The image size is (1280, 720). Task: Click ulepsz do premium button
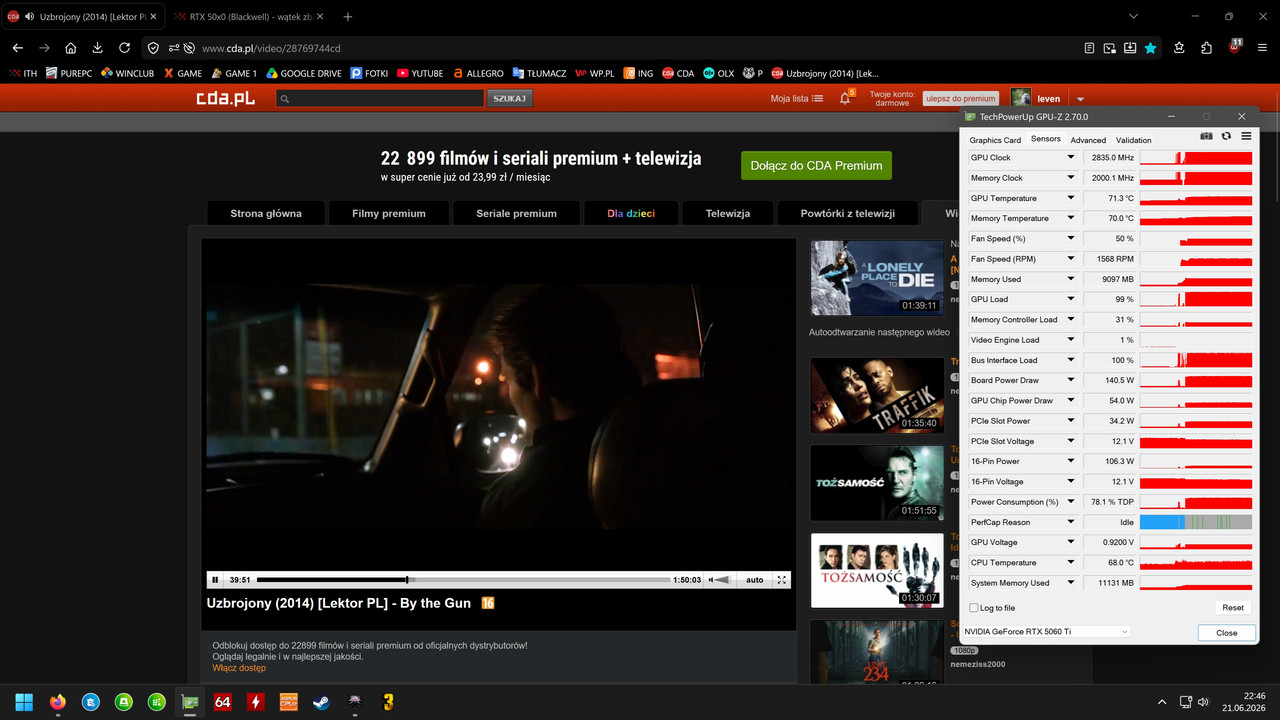point(960,99)
